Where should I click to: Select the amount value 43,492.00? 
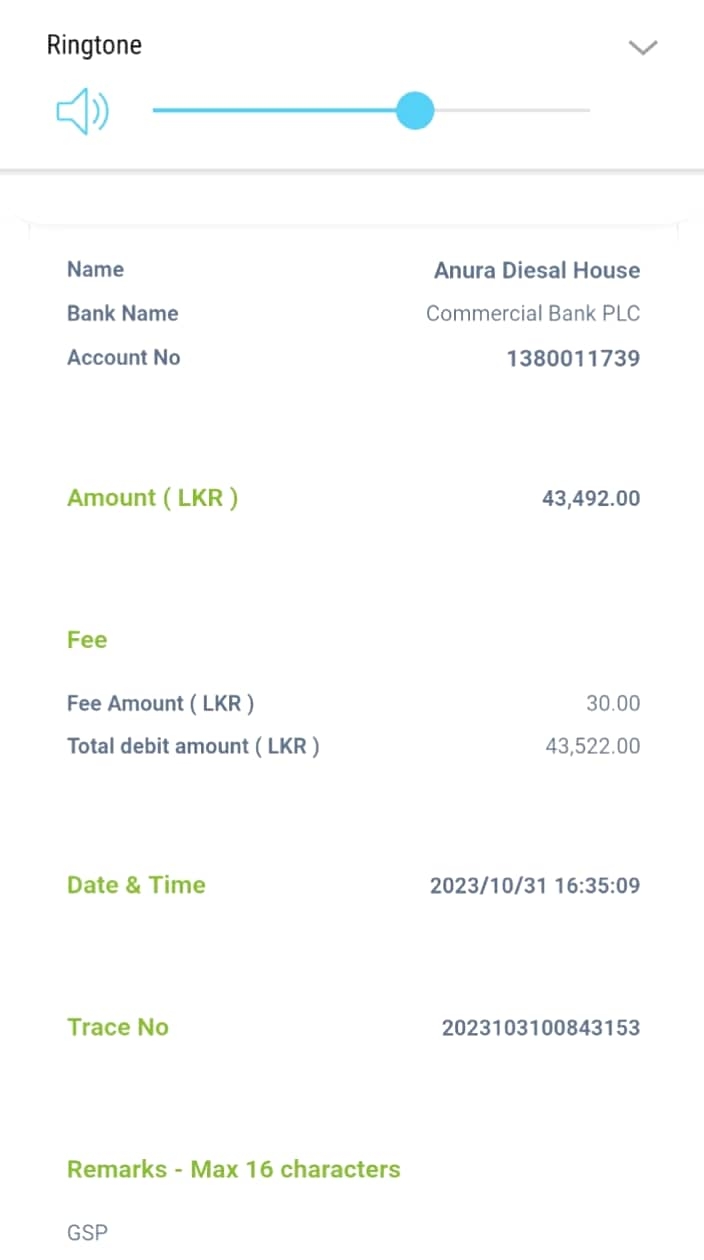tap(590, 498)
